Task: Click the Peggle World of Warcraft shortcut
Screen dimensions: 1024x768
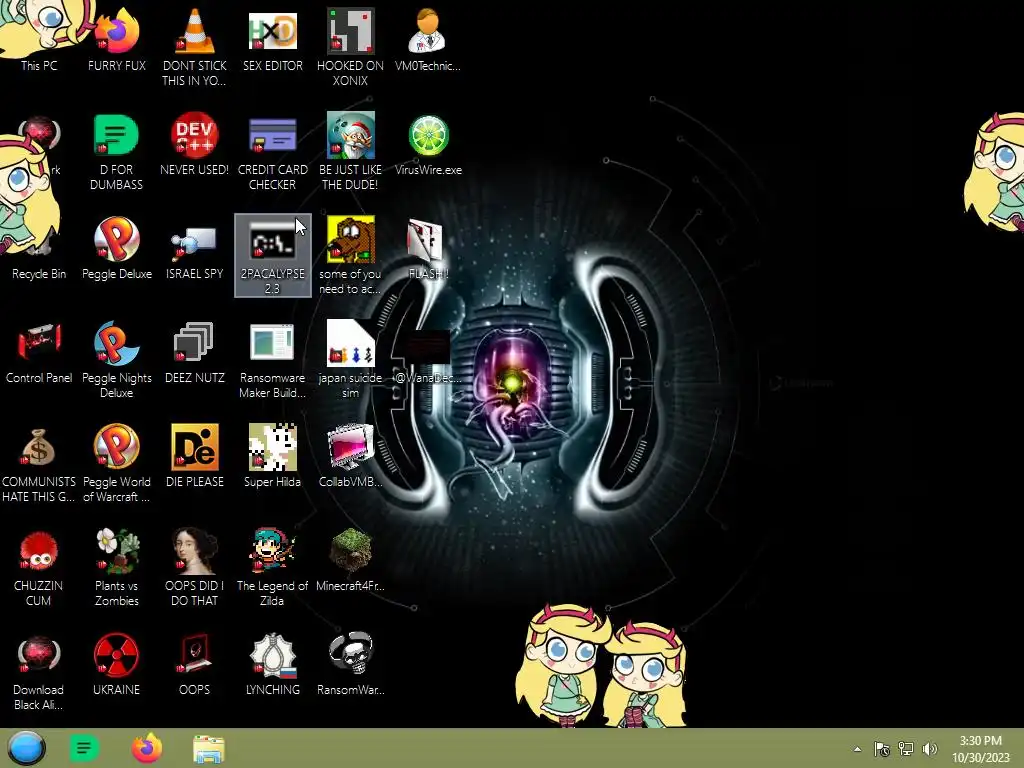Action: coord(117,464)
